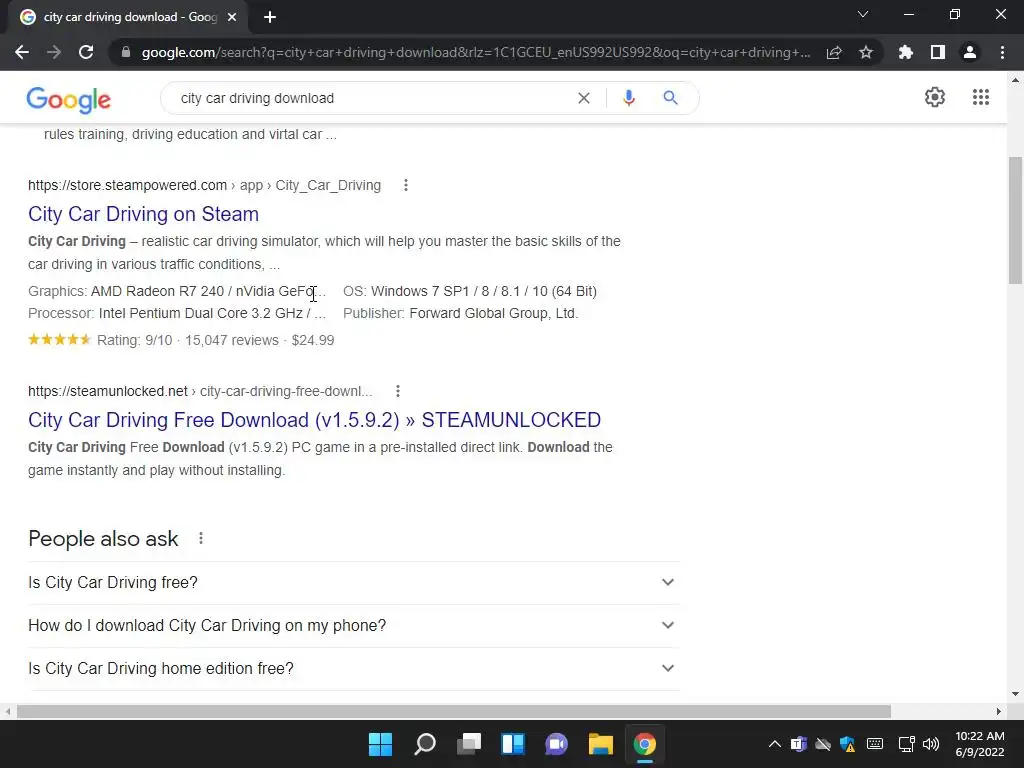Open the City Car Driving on Steam link
1024x768 pixels.
click(x=144, y=214)
